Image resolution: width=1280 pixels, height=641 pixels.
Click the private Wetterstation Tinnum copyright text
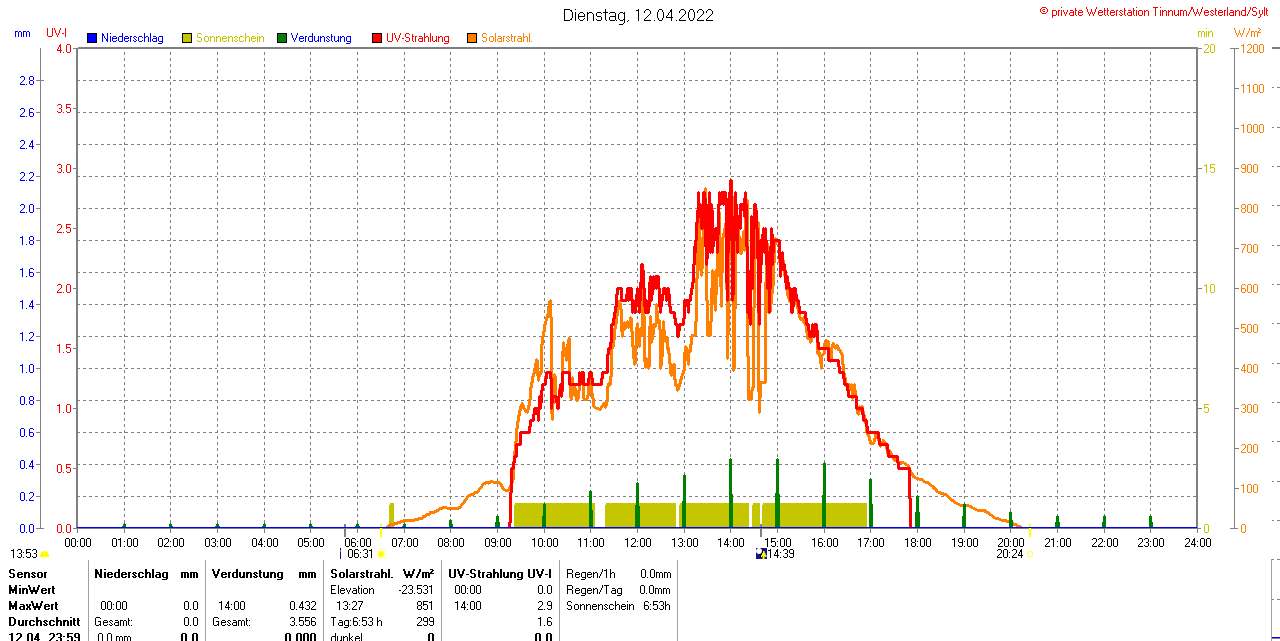1159,11
